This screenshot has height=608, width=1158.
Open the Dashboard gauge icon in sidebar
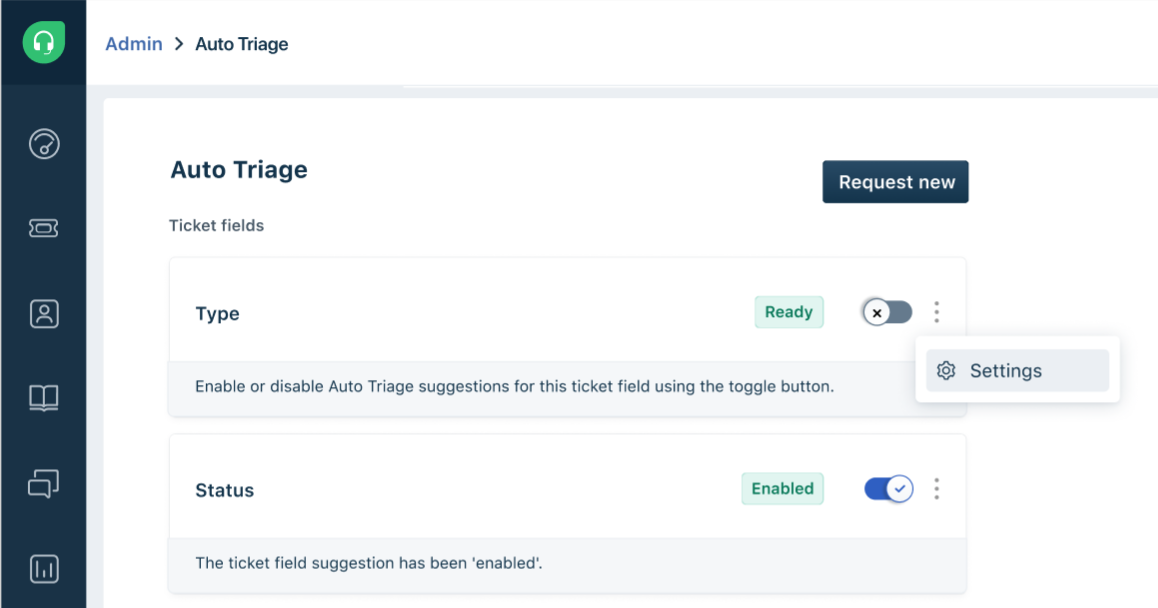(44, 144)
